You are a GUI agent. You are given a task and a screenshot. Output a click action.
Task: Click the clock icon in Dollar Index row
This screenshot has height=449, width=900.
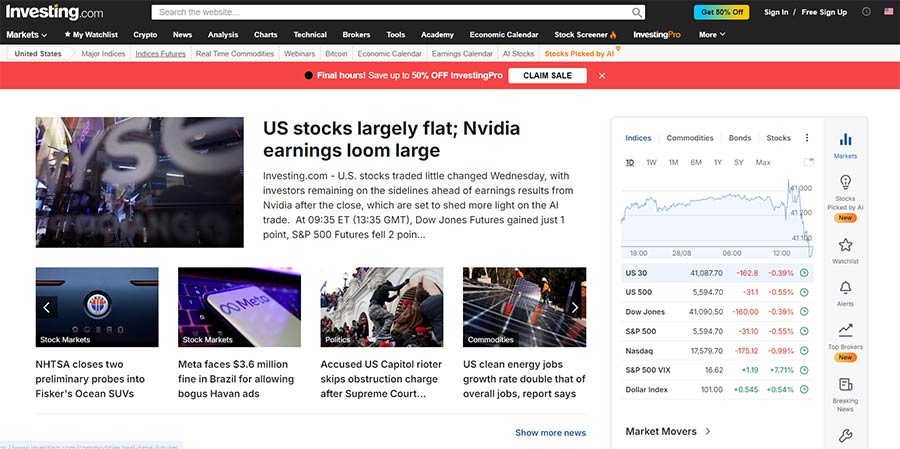(804, 390)
